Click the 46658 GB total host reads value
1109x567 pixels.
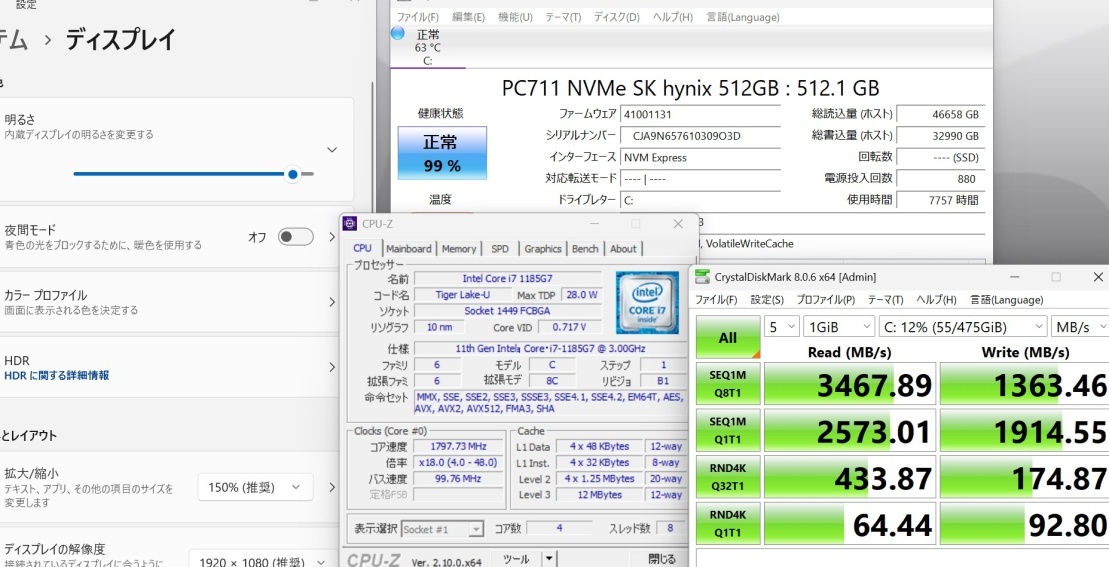click(x=941, y=115)
